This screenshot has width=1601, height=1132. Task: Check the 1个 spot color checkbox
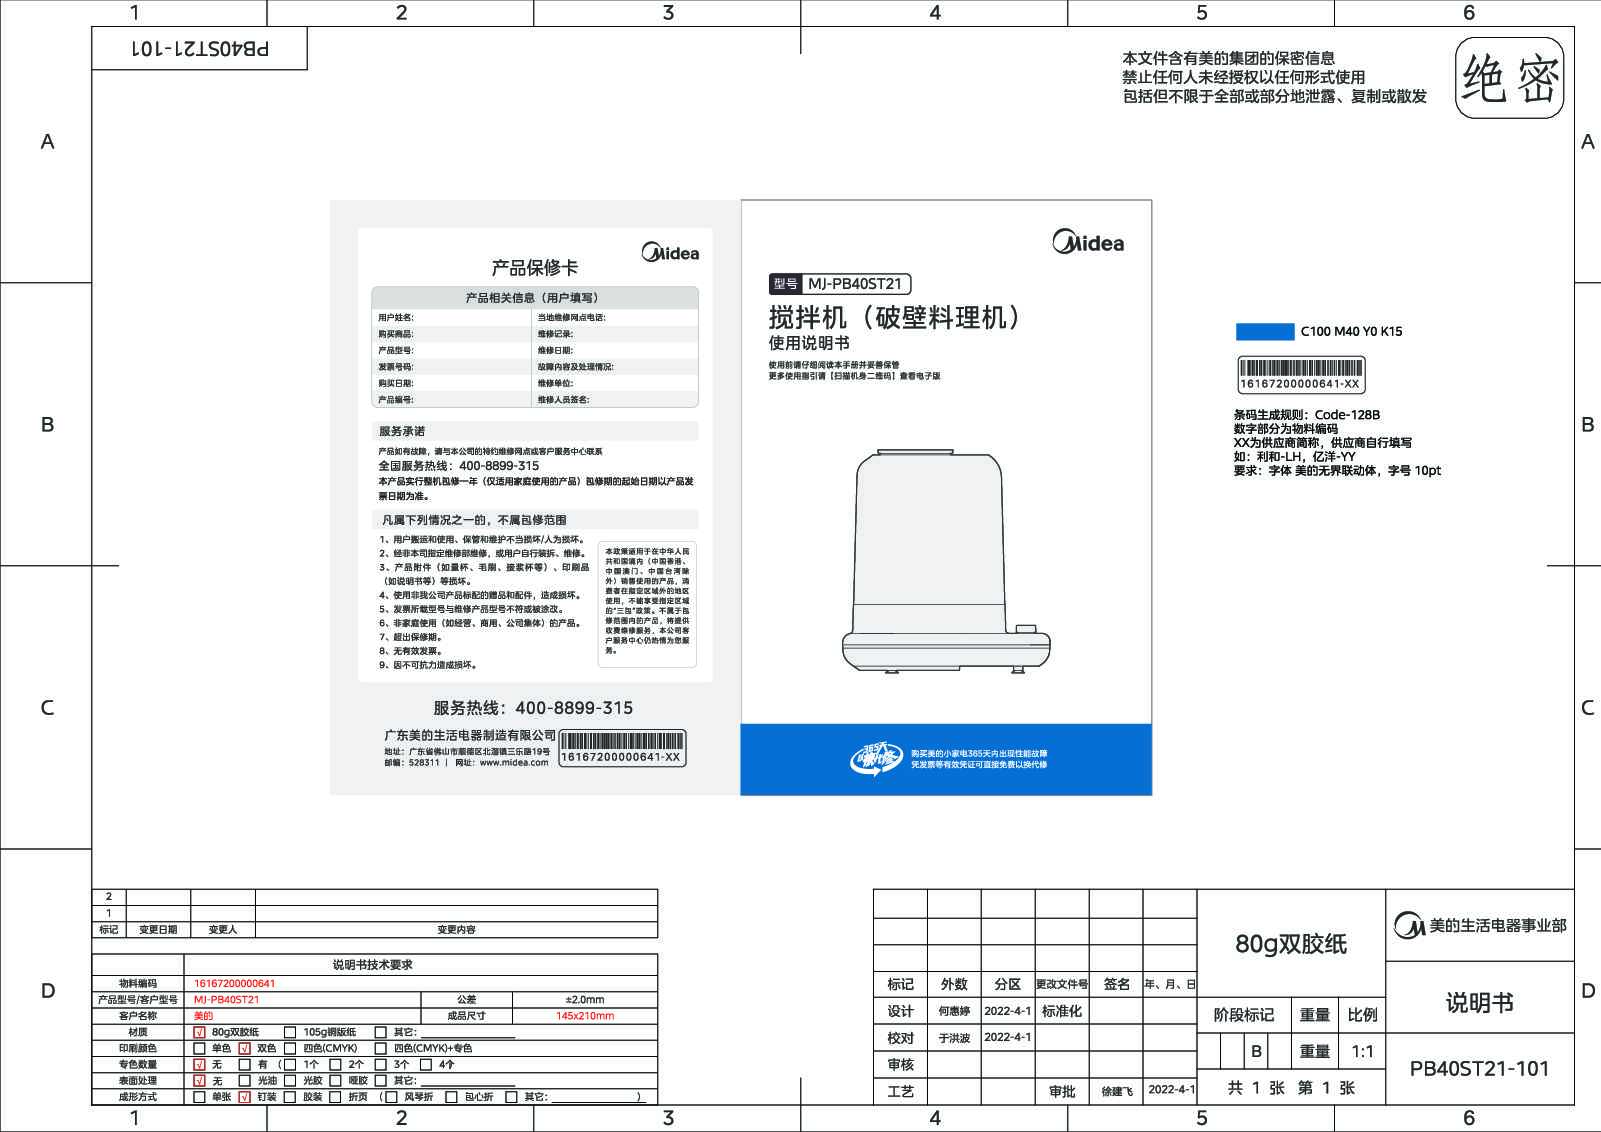click(290, 1064)
